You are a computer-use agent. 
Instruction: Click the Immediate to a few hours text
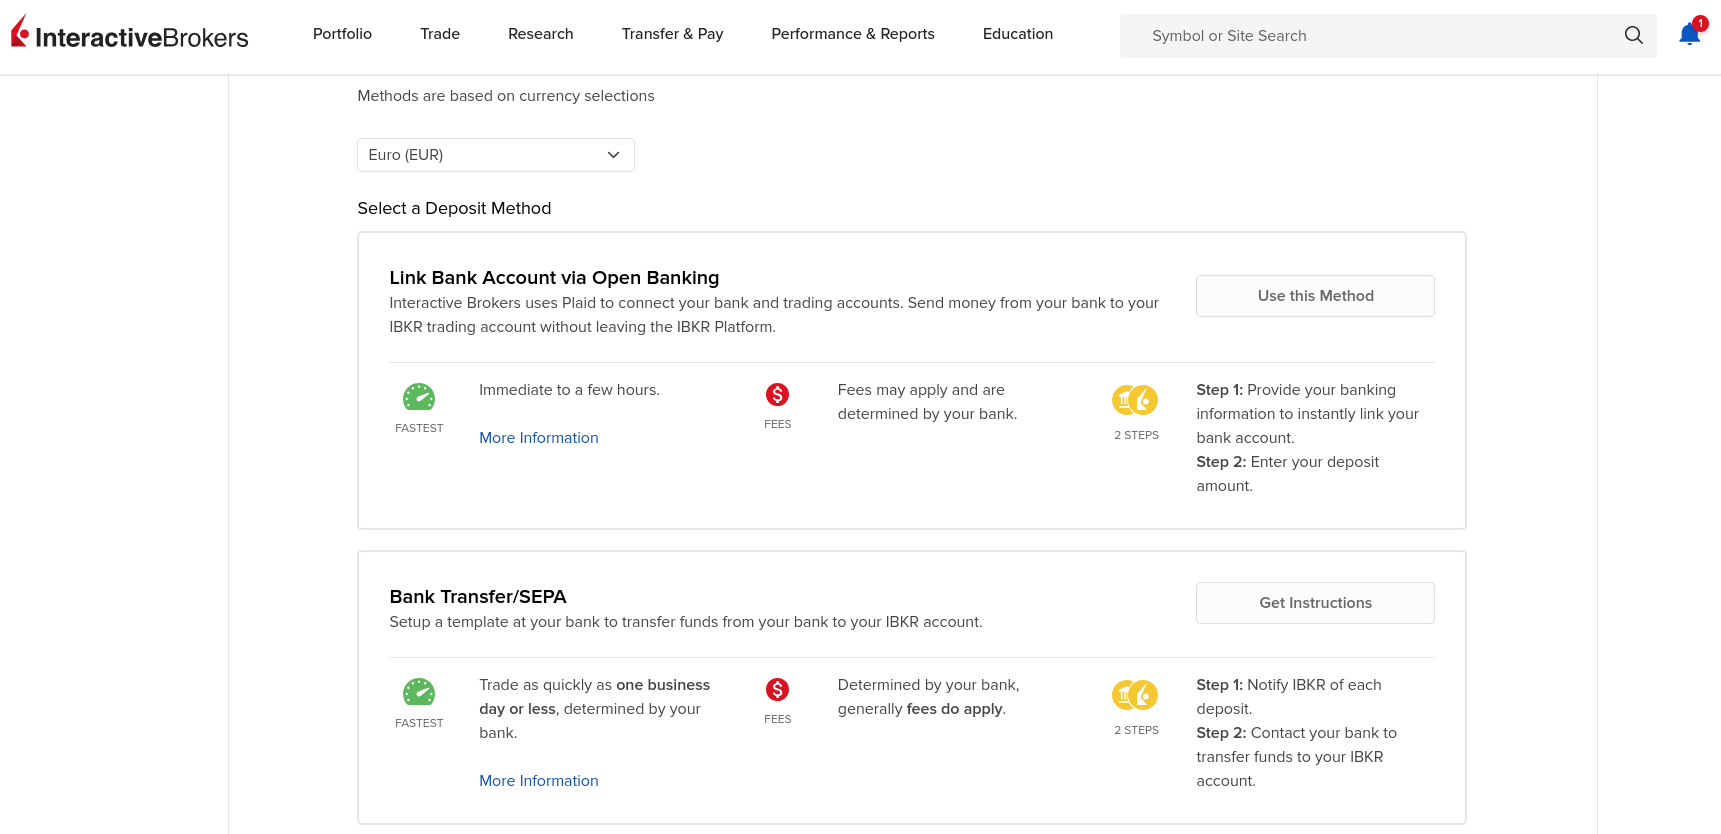pyautogui.click(x=569, y=390)
